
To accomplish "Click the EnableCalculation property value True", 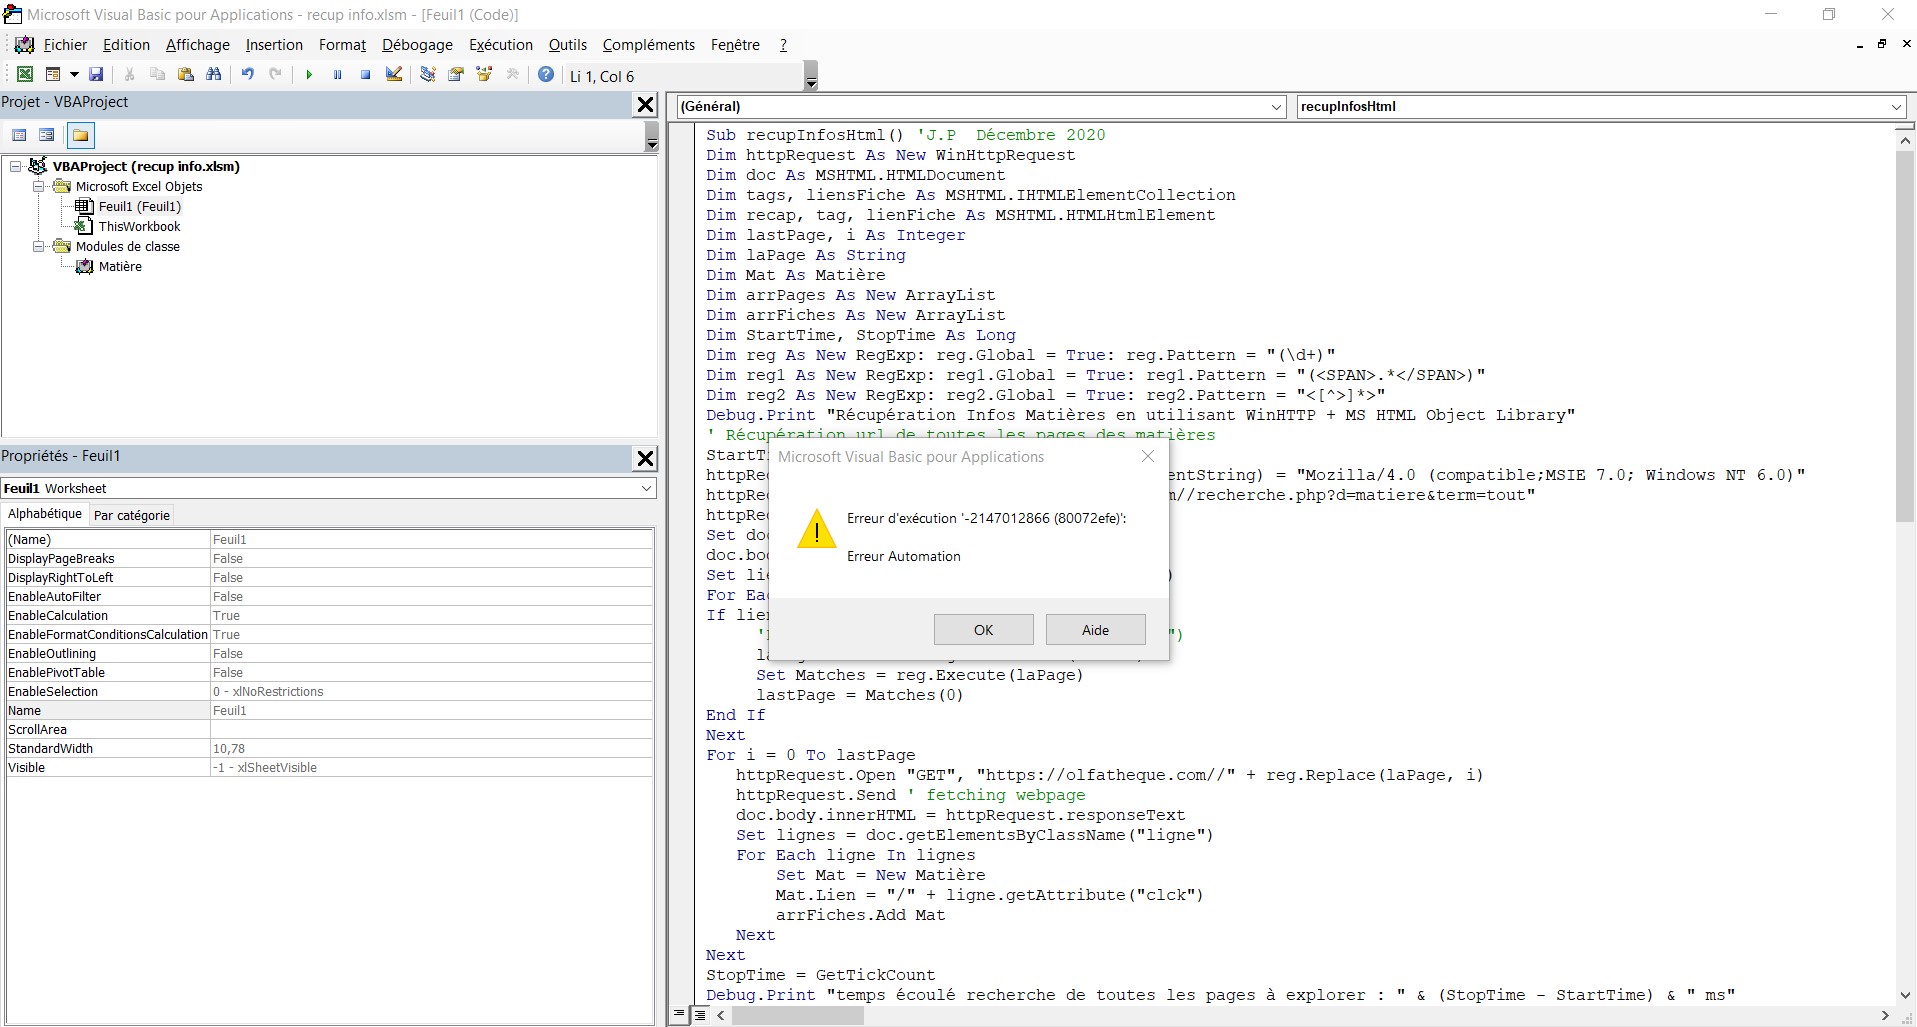I will point(431,615).
